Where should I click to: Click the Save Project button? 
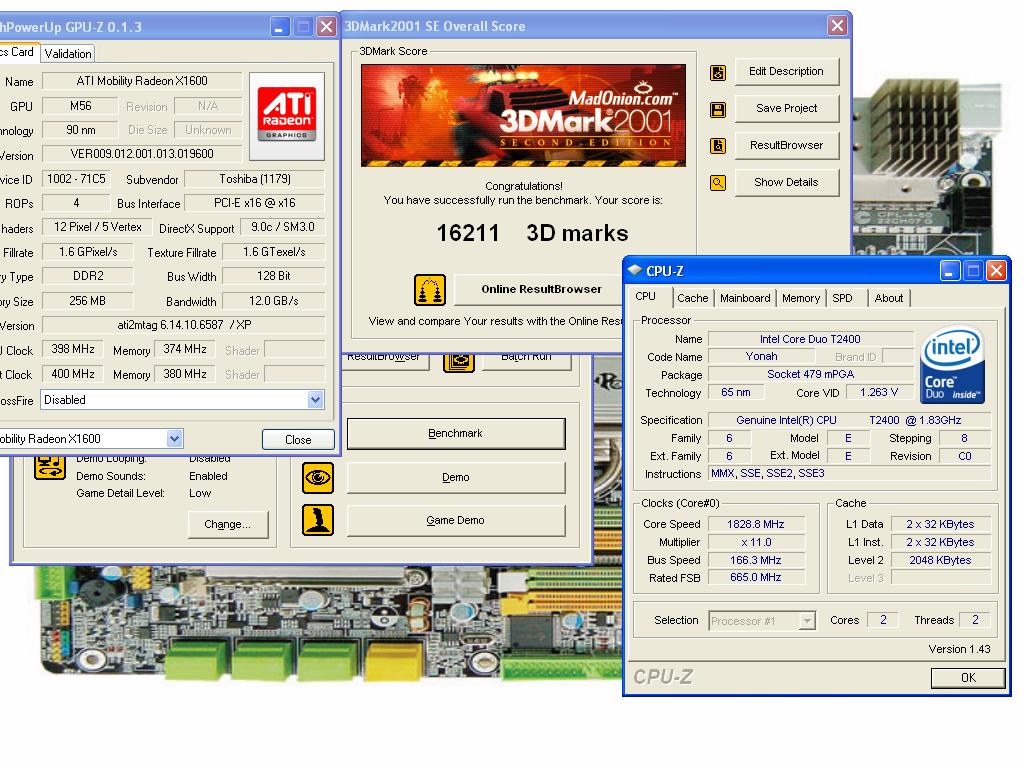click(x=786, y=108)
